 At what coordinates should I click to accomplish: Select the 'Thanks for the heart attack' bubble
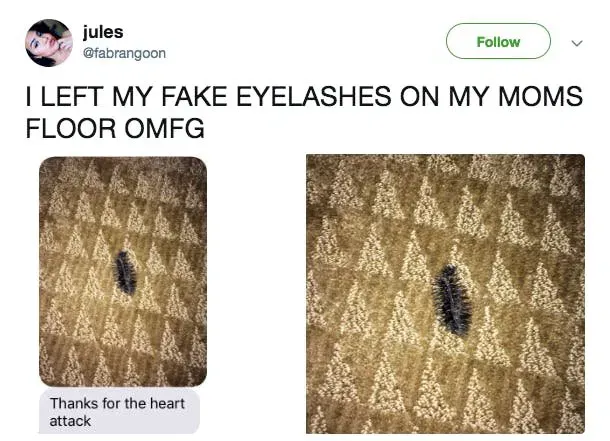point(119,411)
